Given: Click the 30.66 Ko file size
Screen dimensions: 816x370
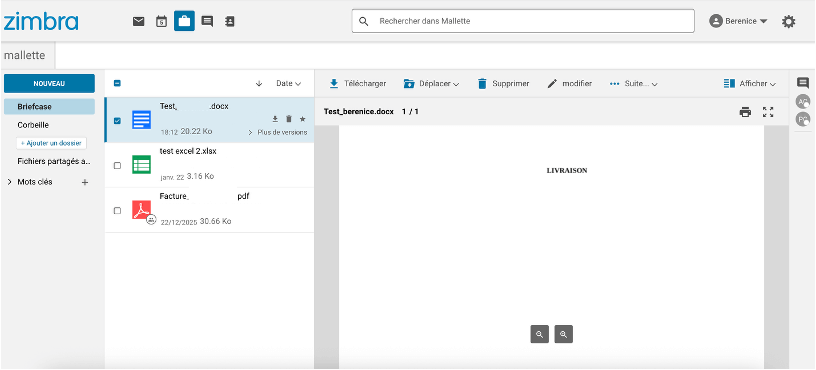Looking at the screenshot, I should [x=215, y=221].
